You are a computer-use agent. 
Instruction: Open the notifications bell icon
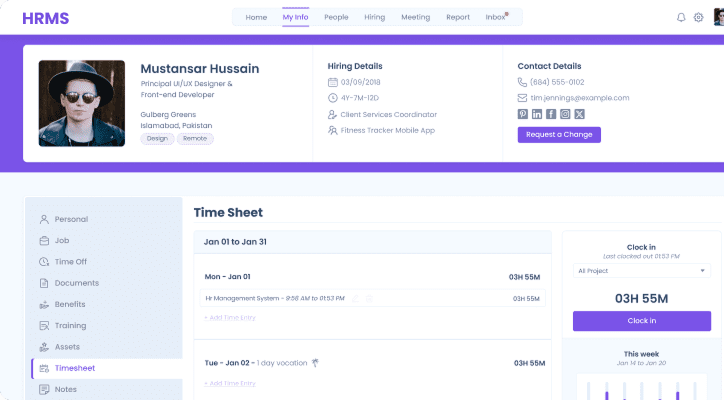coord(681,17)
